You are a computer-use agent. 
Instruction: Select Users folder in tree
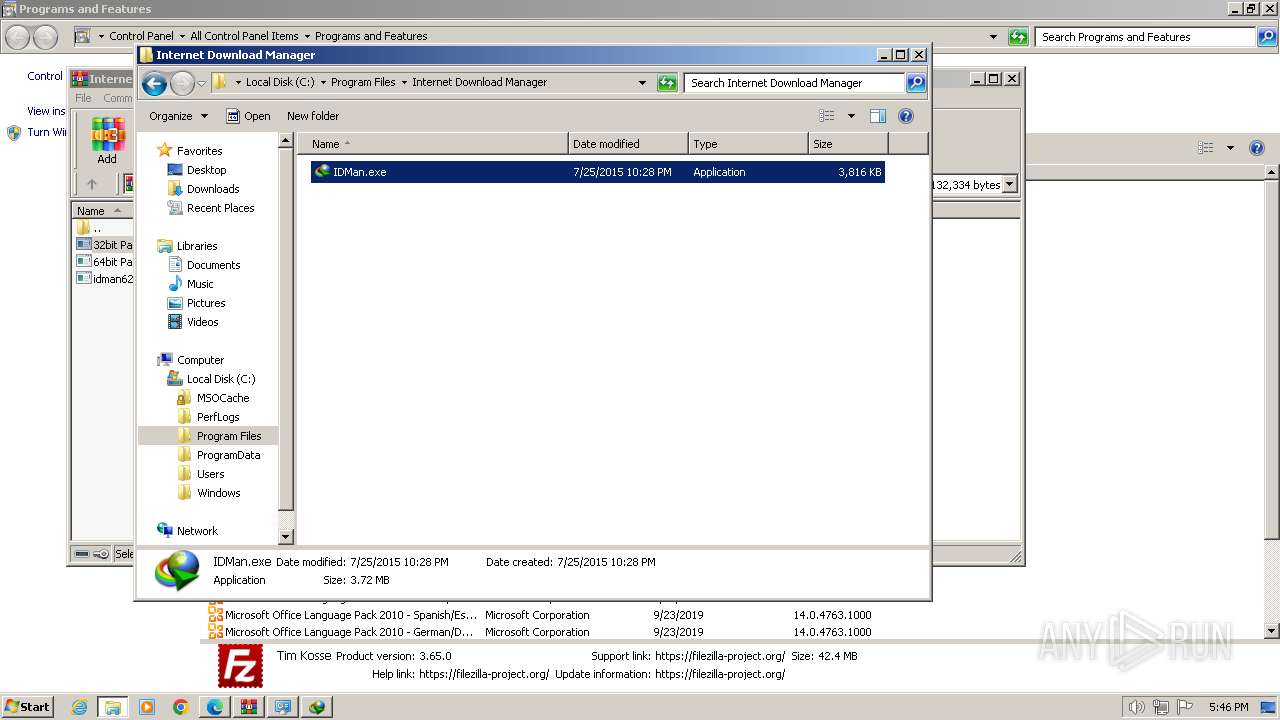210,474
